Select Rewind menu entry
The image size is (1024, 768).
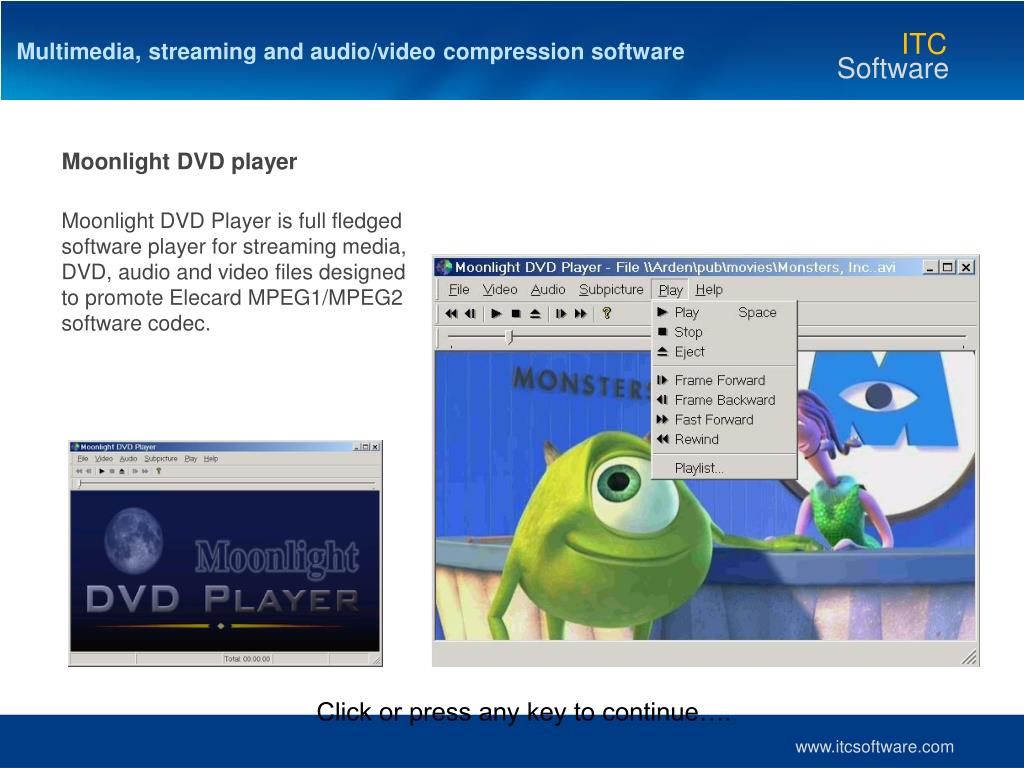(724, 439)
